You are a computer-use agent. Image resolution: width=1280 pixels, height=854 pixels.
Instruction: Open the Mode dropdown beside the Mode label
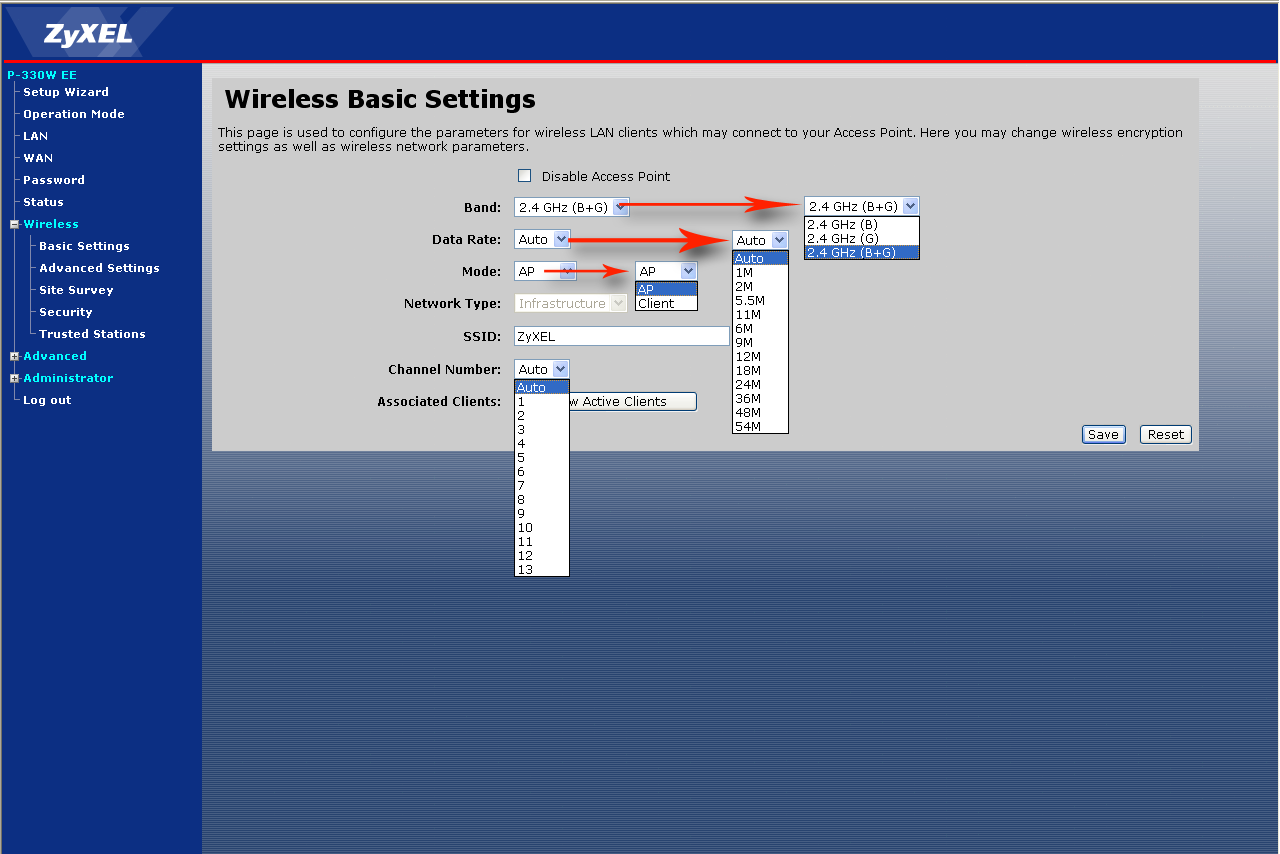click(545, 271)
